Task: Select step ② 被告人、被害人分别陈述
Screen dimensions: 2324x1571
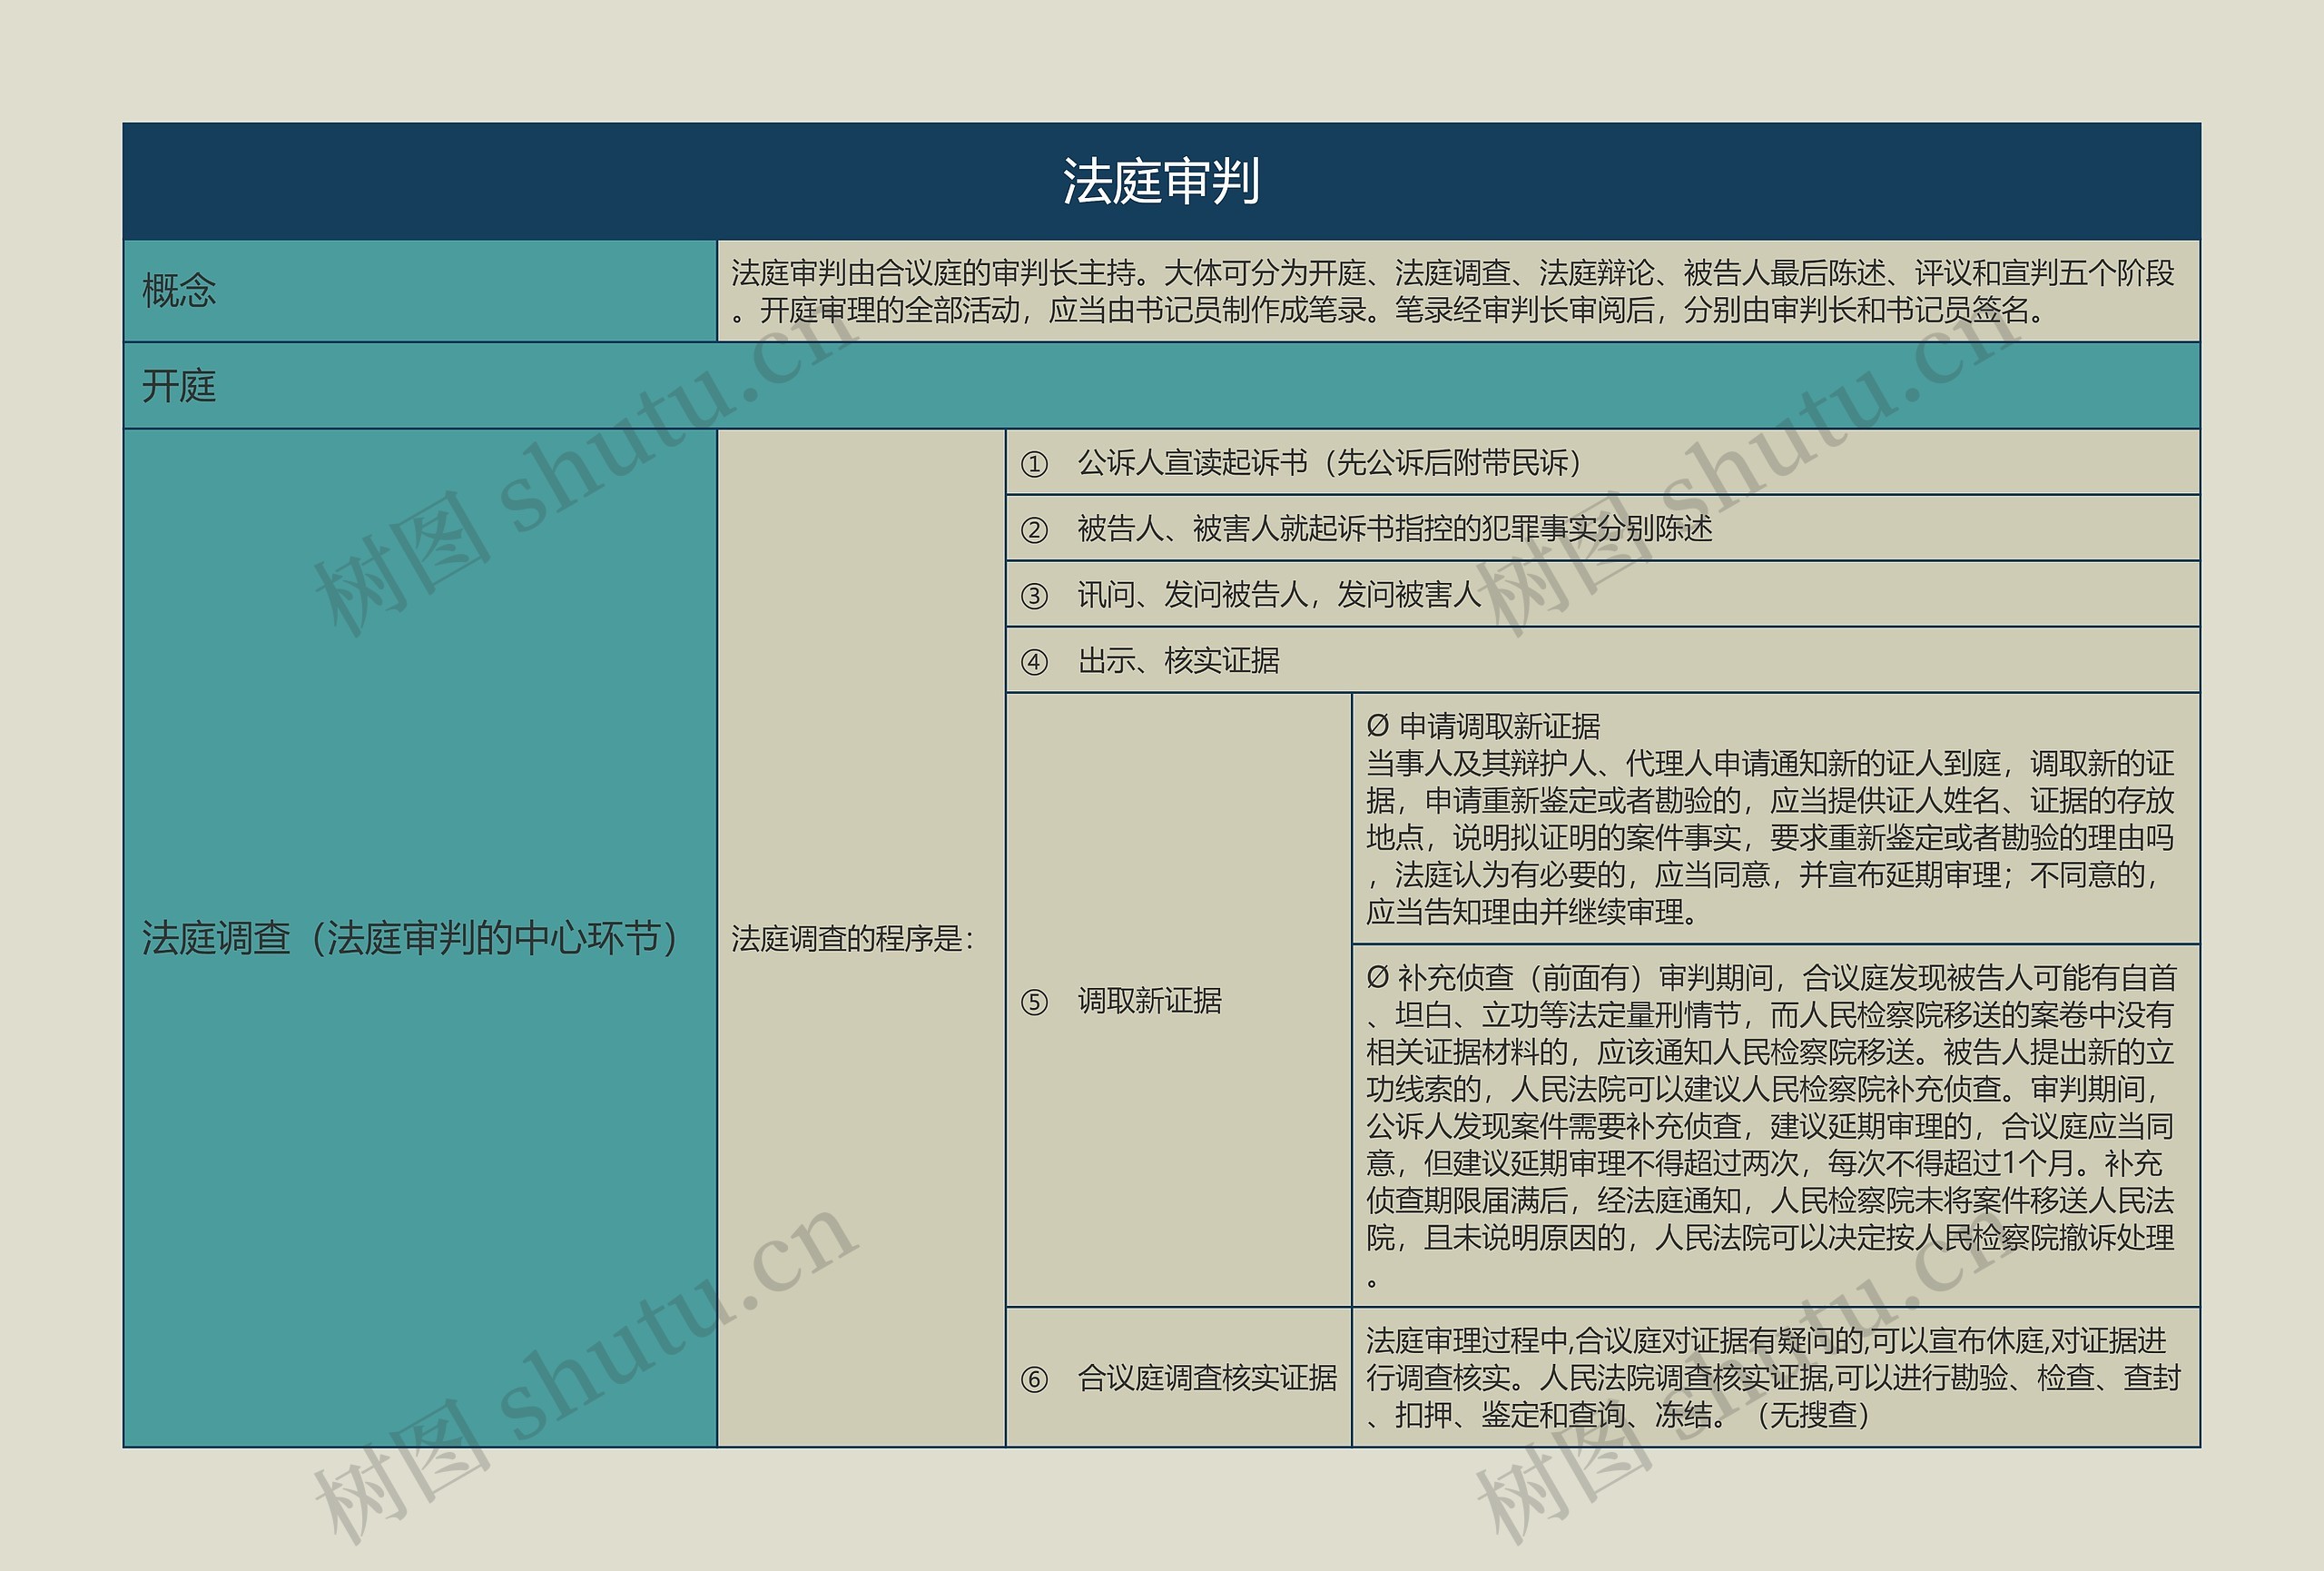Action: coord(1602,528)
